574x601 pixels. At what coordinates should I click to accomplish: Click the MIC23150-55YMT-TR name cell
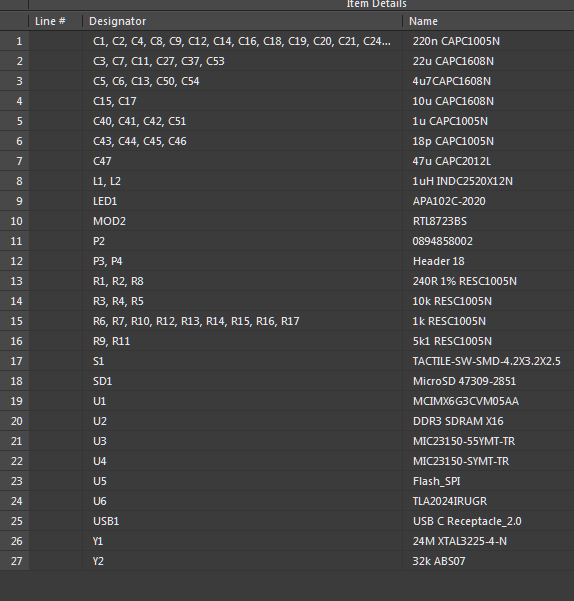click(489, 441)
